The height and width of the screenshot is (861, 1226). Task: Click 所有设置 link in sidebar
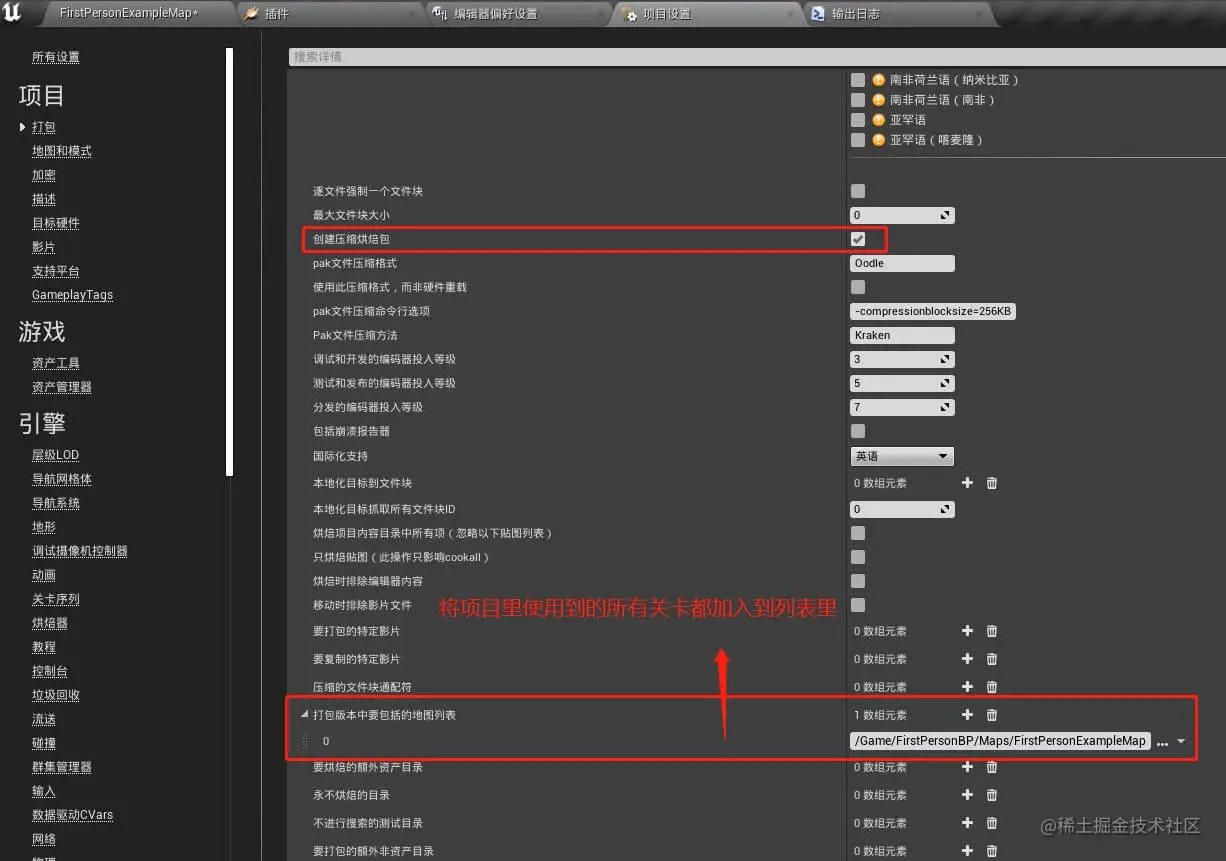click(56, 57)
